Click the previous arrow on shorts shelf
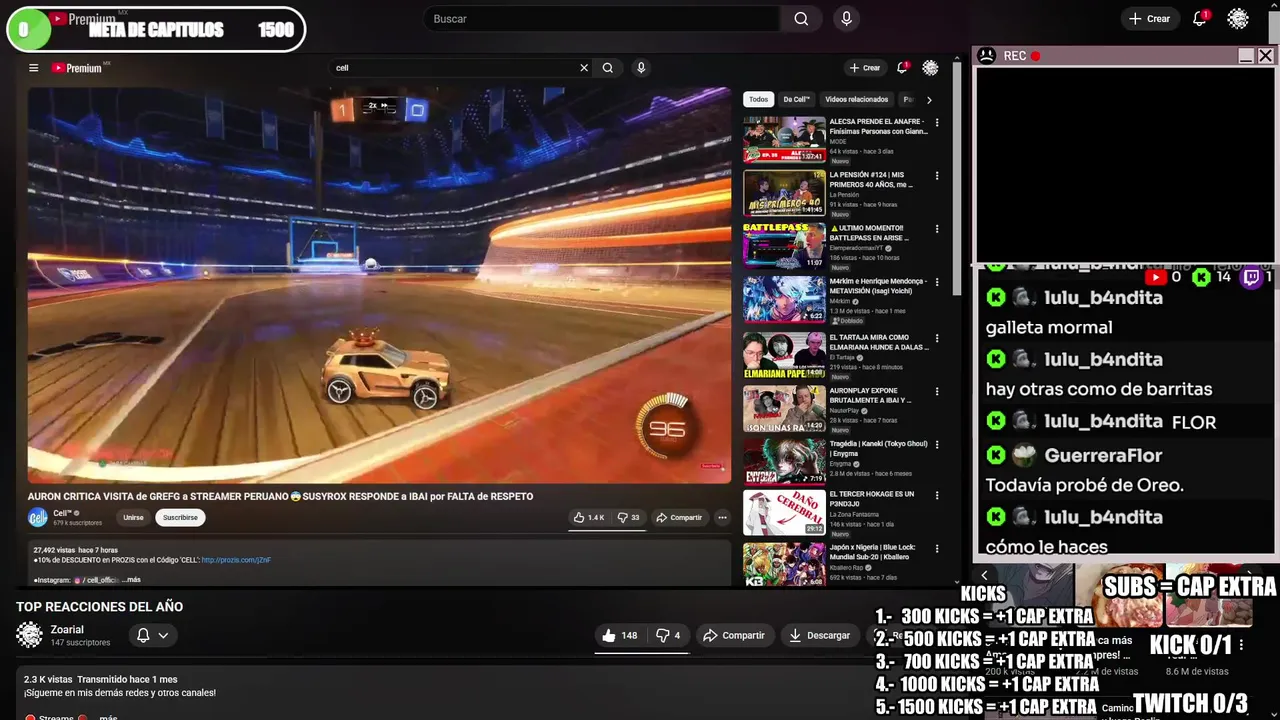1280x720 pixels. [x=984, y=575]
